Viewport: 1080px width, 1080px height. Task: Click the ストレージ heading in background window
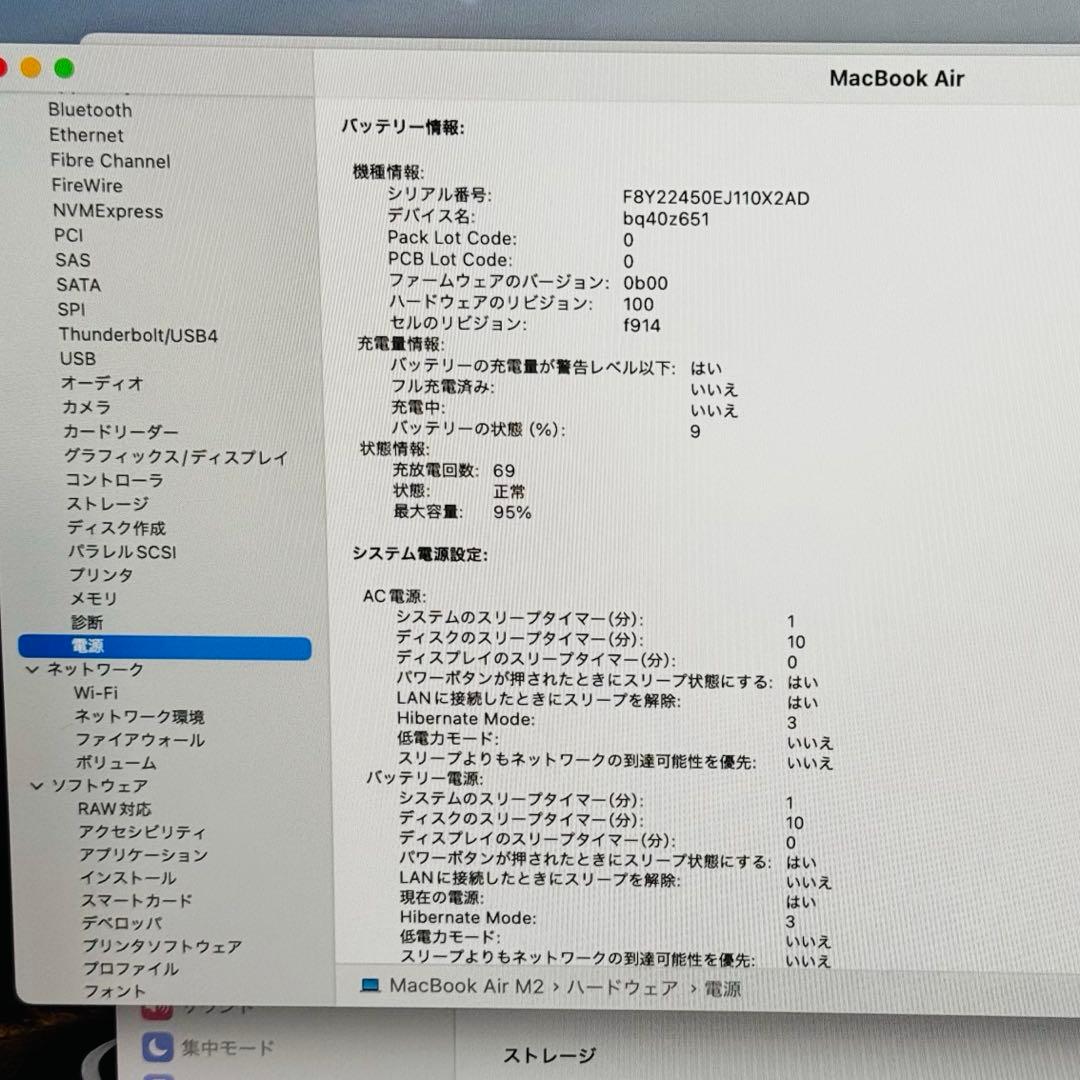549,1055
